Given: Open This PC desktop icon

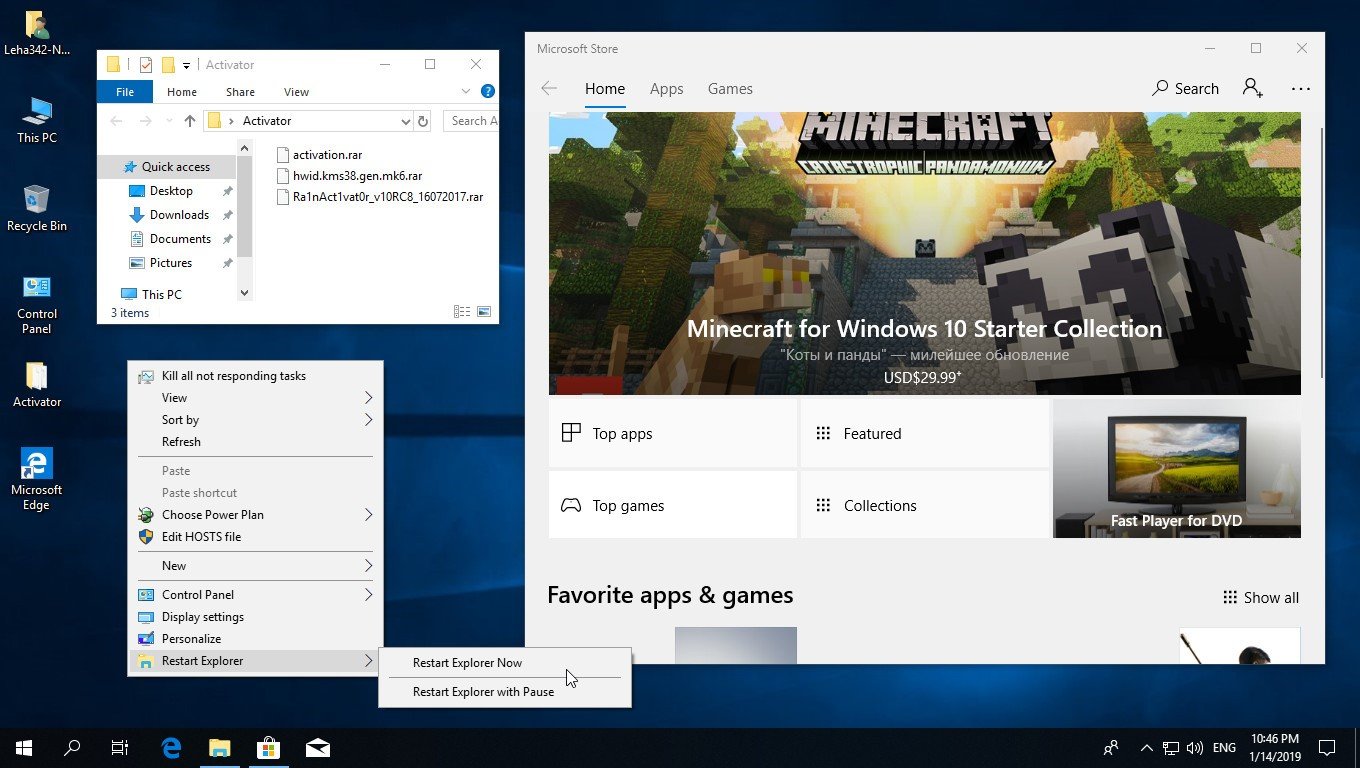Looking at the screenshot, I should click(36, 121).
